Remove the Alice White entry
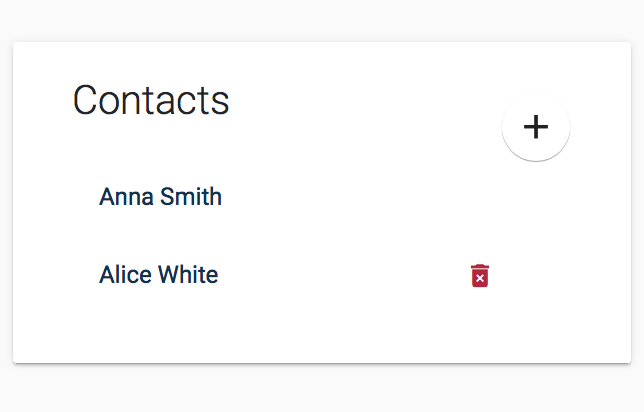Viewport: 644px width, 412px height. (480, 275)
